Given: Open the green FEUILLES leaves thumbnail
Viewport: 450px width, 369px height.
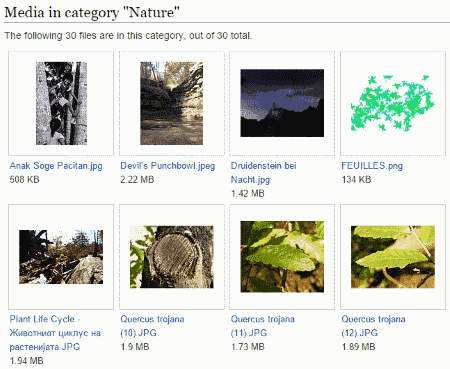Looking at the screenshot, I should 393,103.
